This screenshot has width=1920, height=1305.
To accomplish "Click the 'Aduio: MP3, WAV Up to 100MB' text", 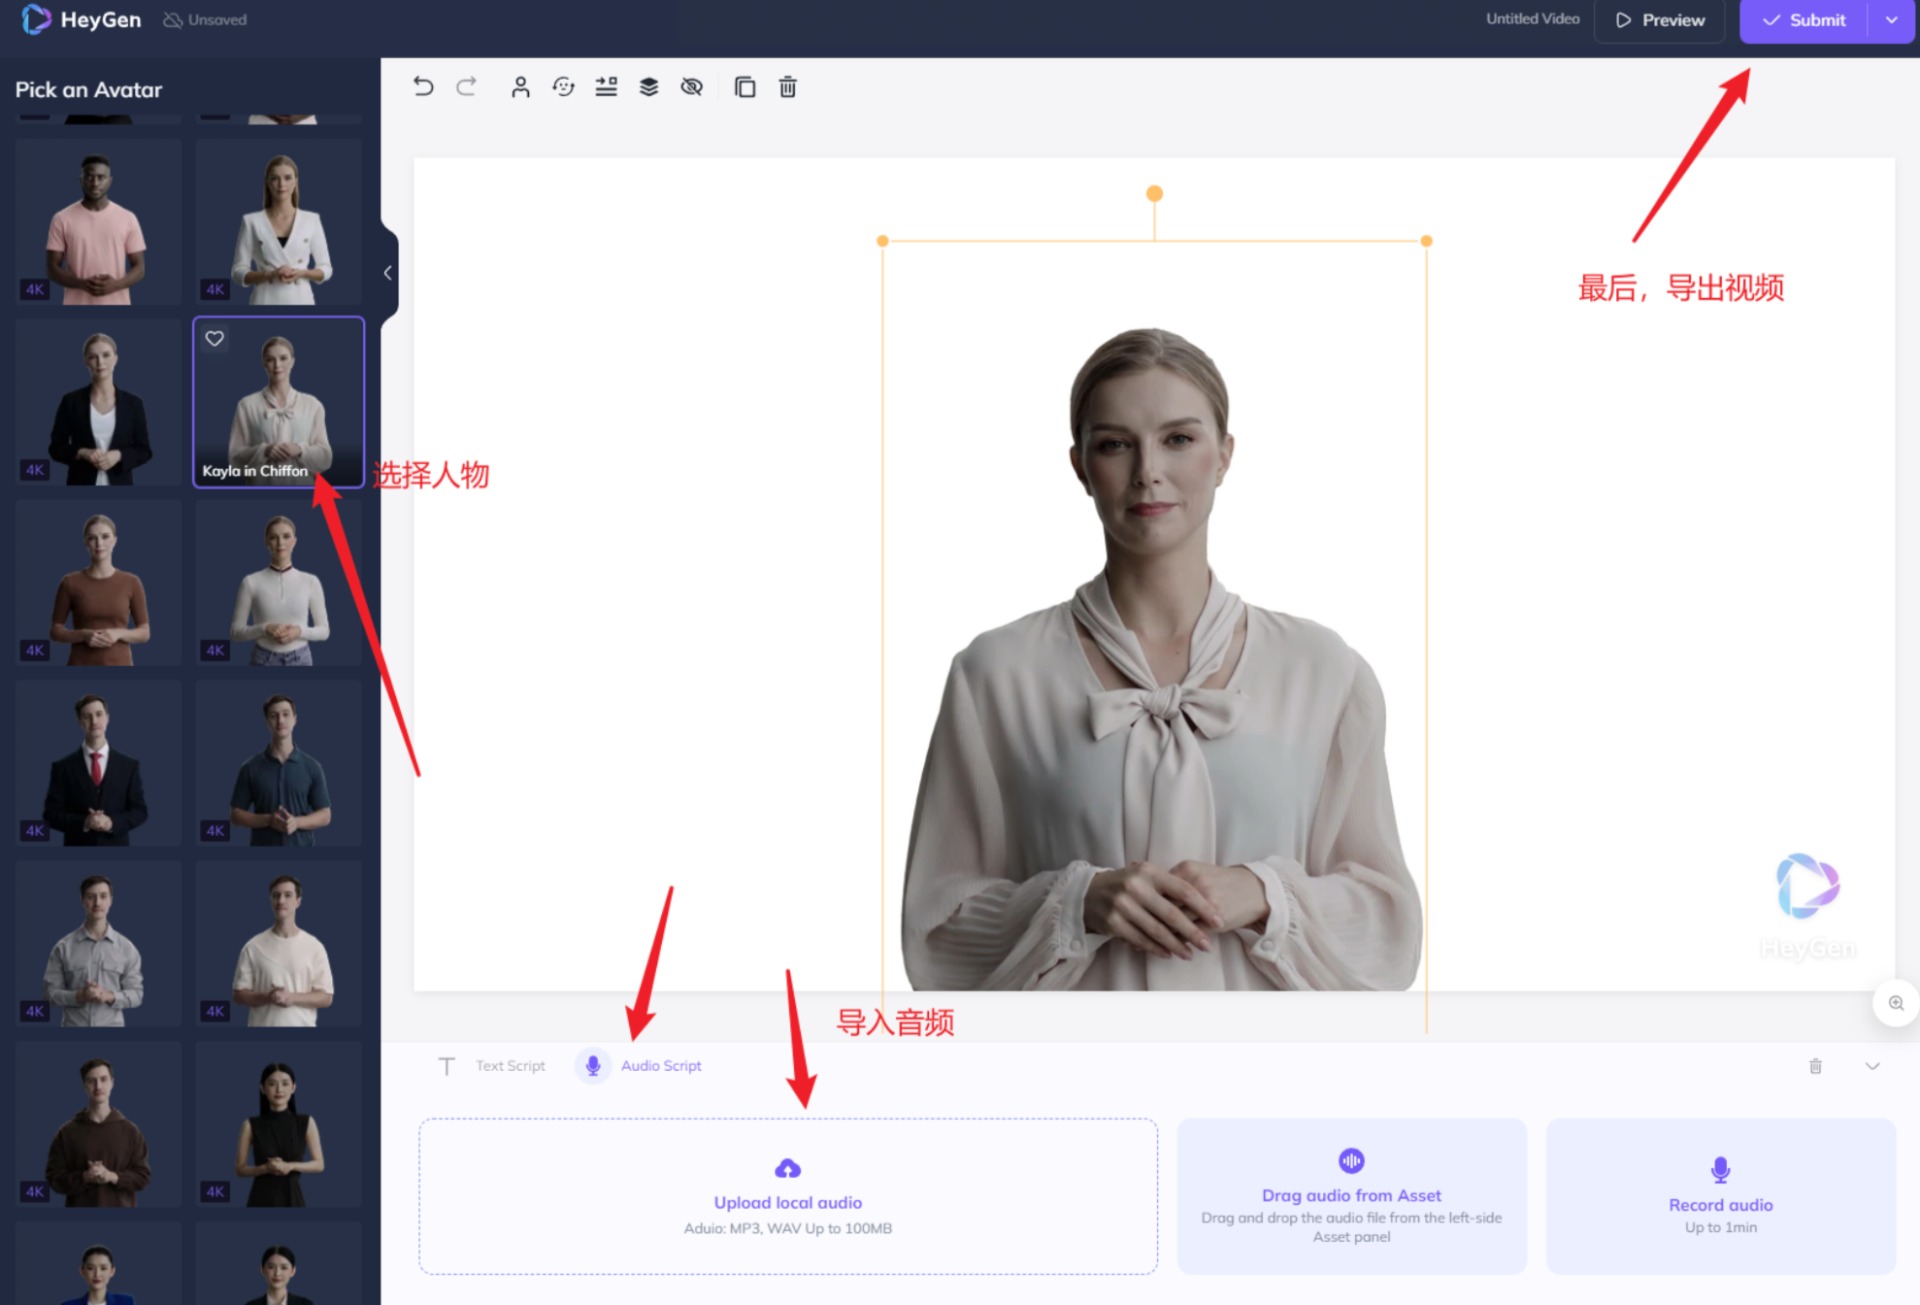I will tap(788, 1228).
